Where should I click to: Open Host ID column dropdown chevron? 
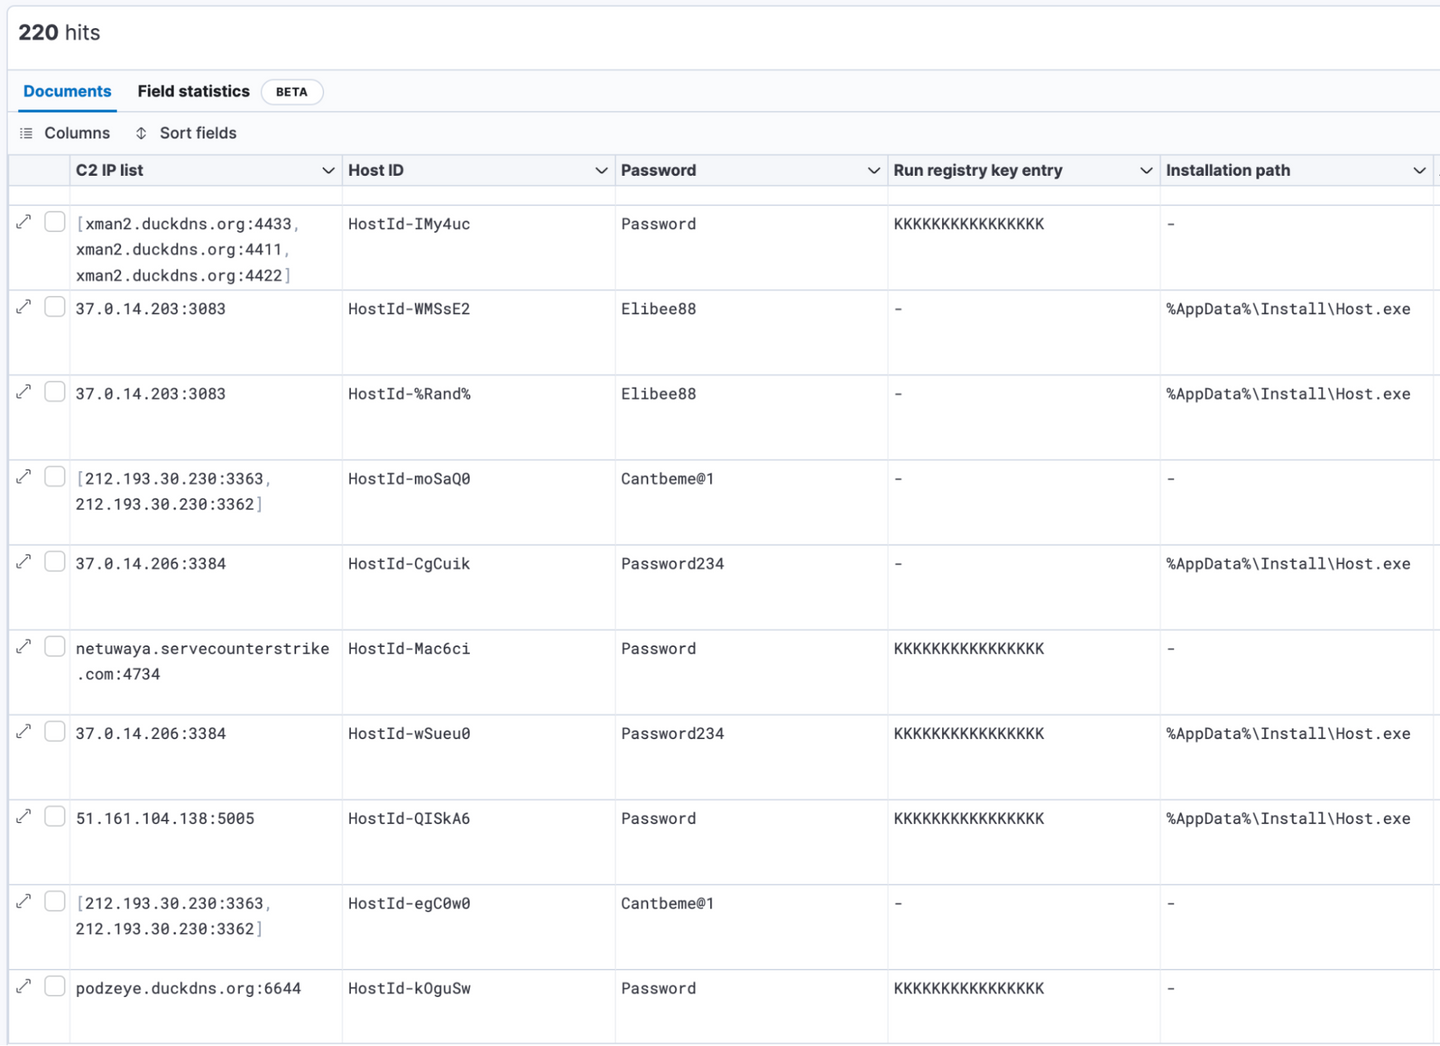pyautogui.click(x=601, y=171)
